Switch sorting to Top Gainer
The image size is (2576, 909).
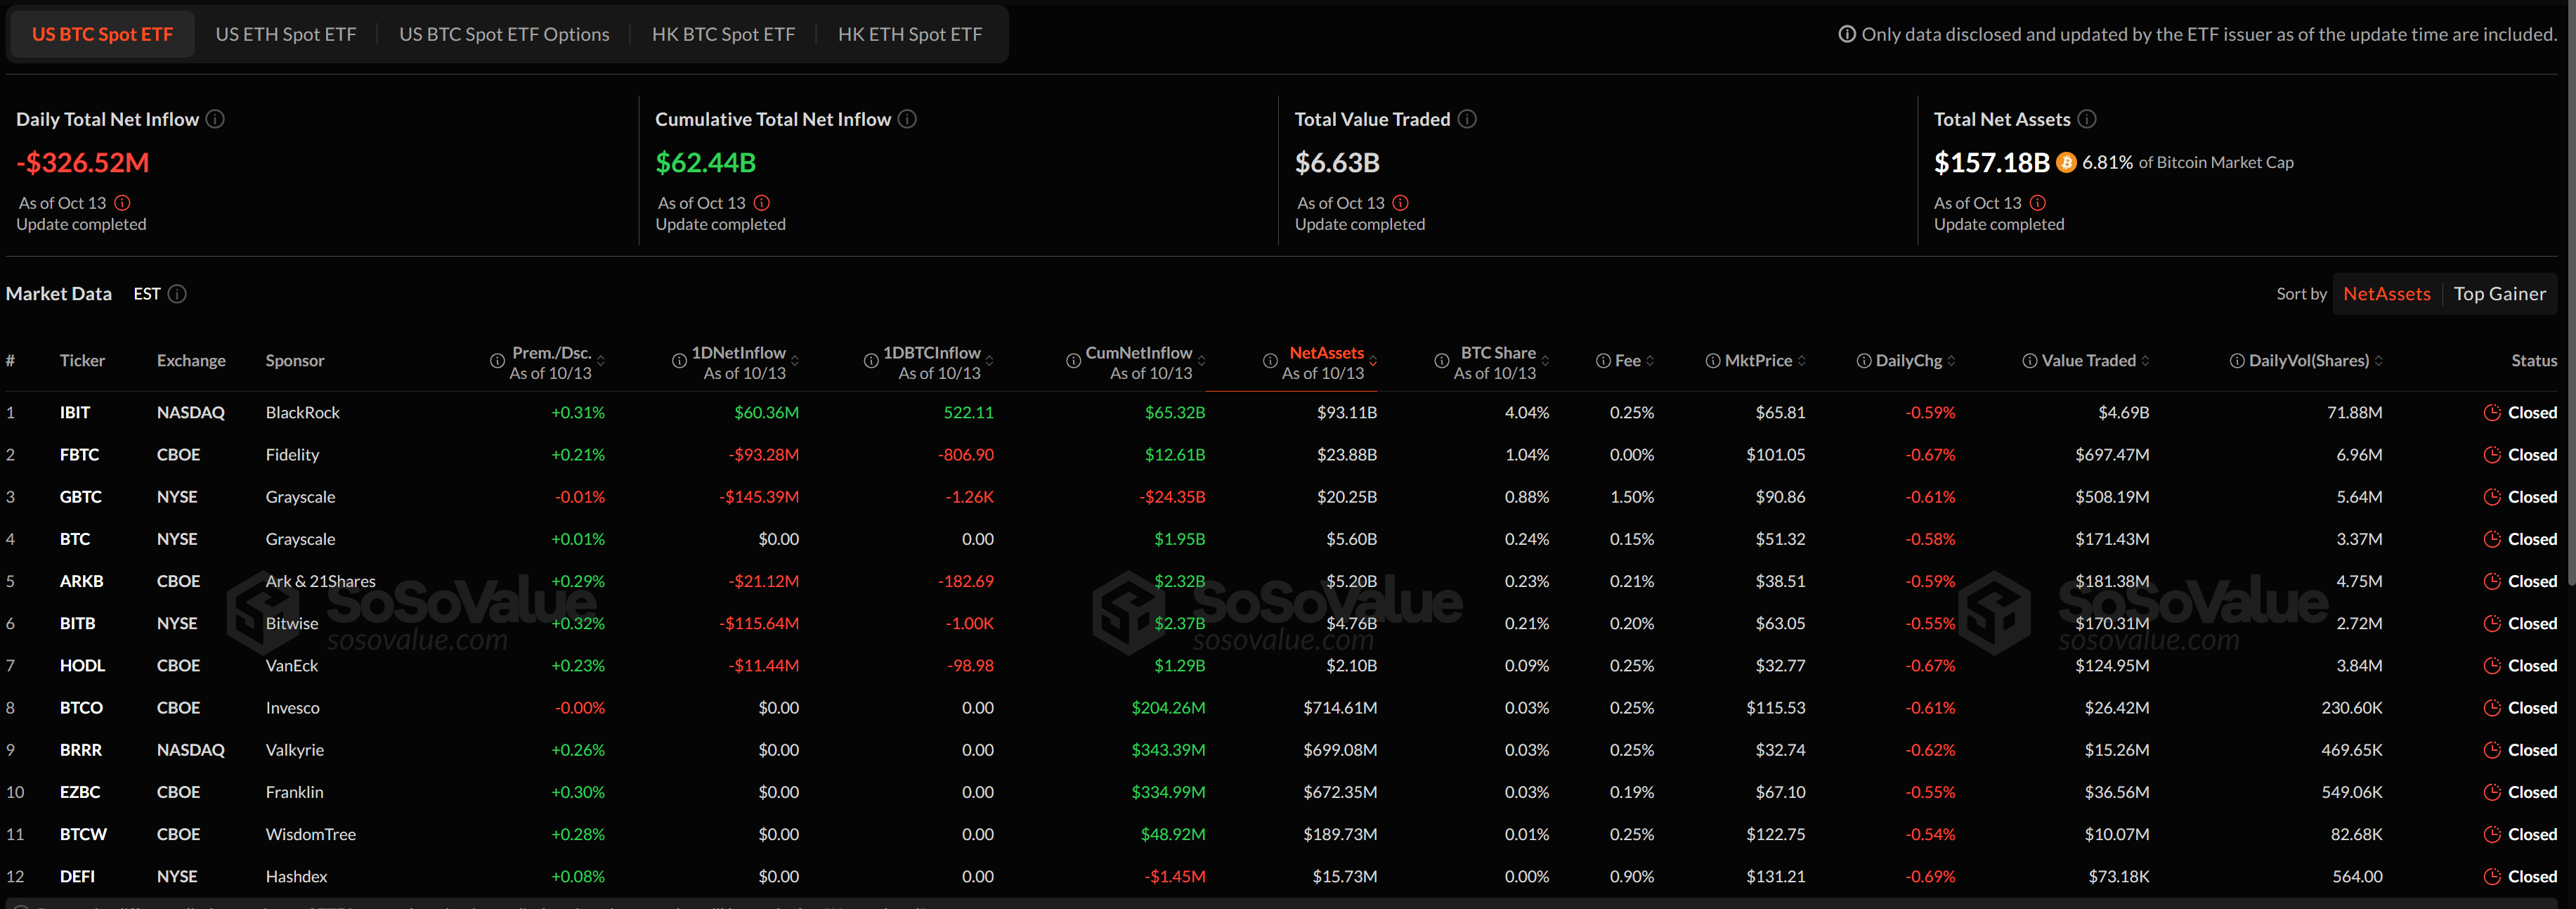[x=2500, y=293]
